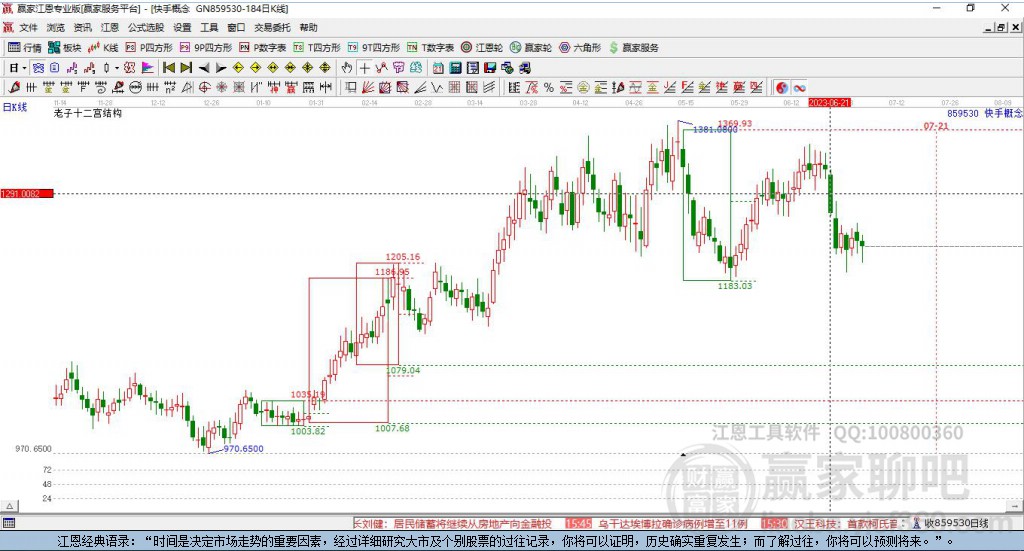Toggle the yellow diamond left-arrow icon
The width and height of the screenshot is (1024, 551).
(x=238, y=67)
